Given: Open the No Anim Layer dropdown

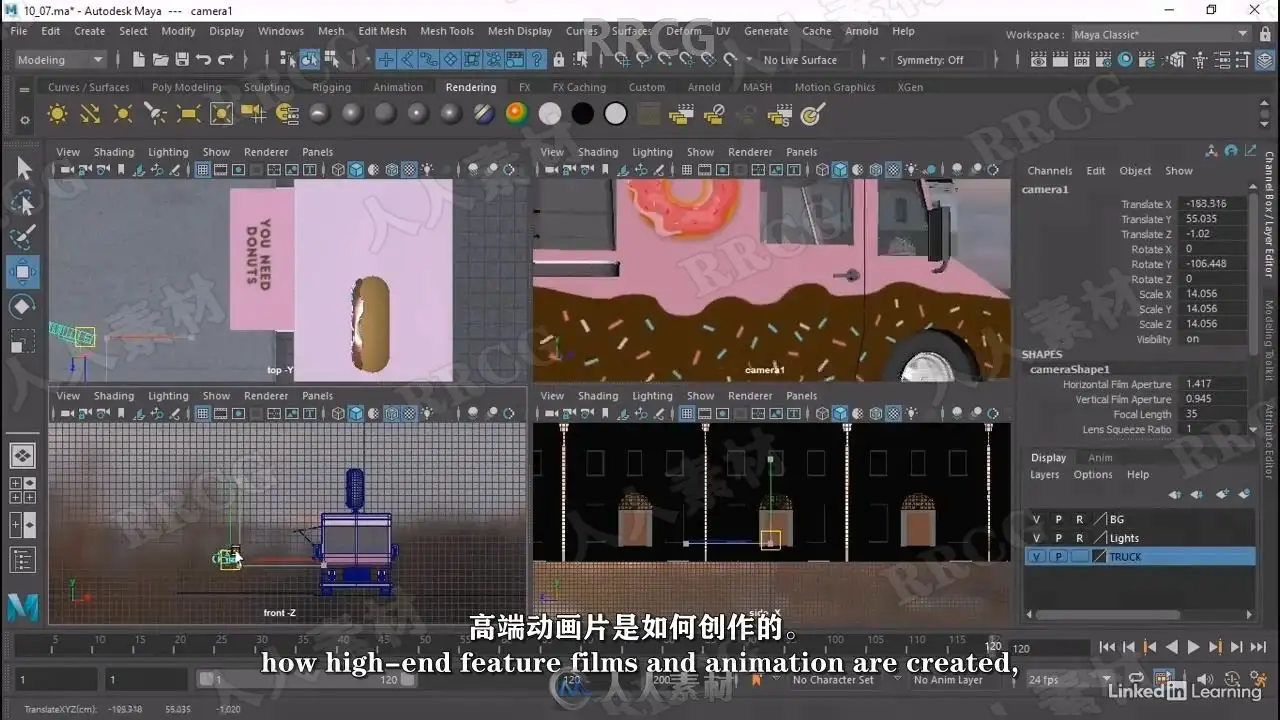Looking at the screenshot, I should (955, 680).
